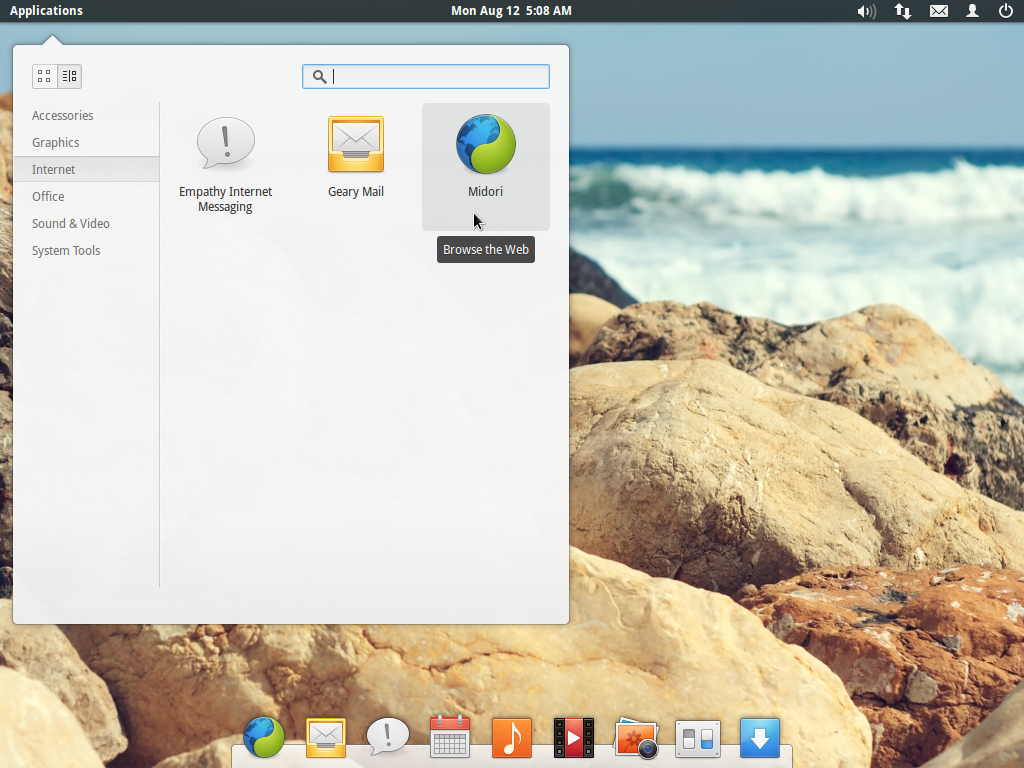Select the Sound & Video category
Viewport: 1024px width, 768px height.
[86, 223]
